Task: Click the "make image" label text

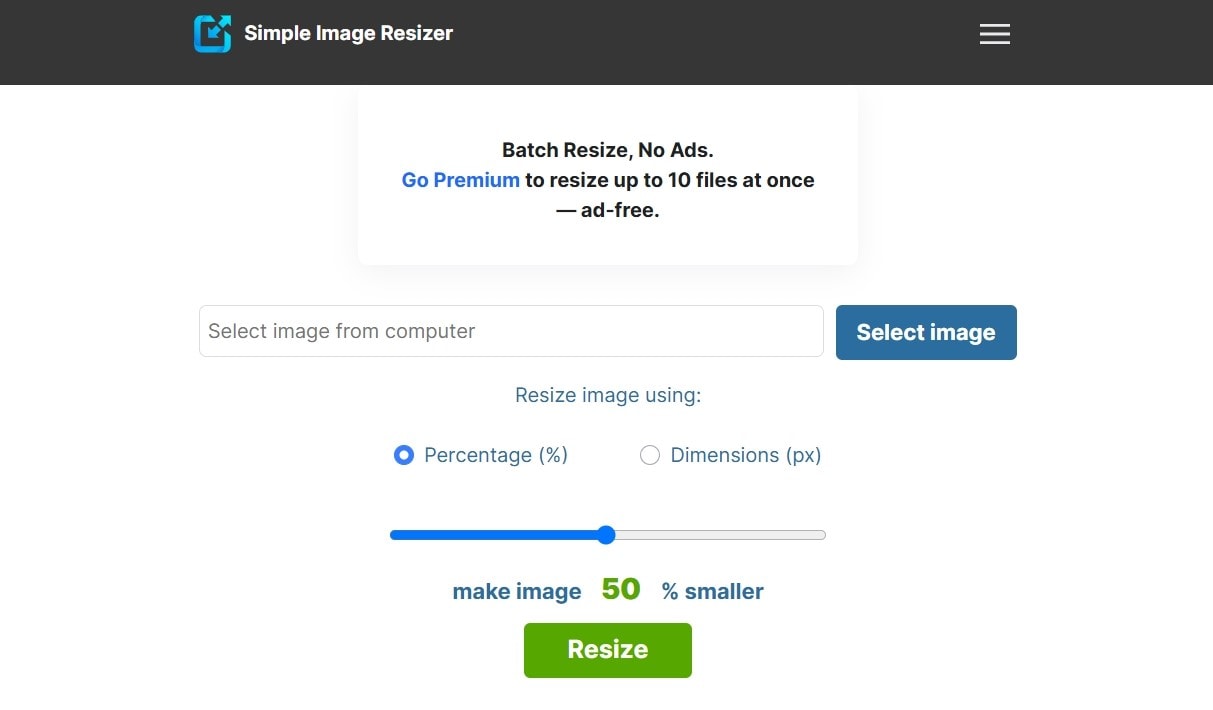Action: pyautogui.click(x=516, y=591)
